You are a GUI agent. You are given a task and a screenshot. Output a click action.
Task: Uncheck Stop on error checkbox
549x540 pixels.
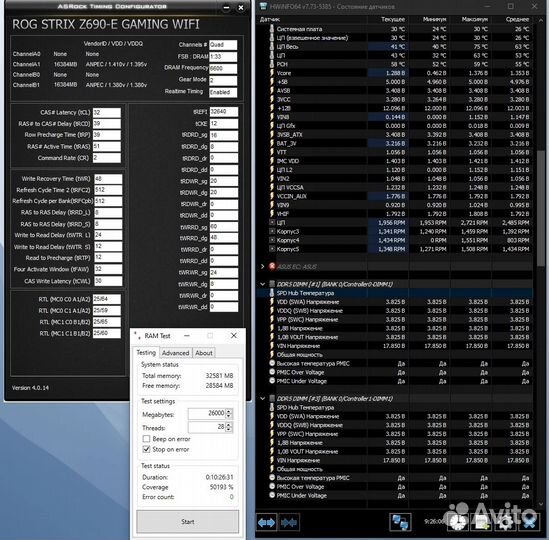pyautogui.click(x=146, y=449)
